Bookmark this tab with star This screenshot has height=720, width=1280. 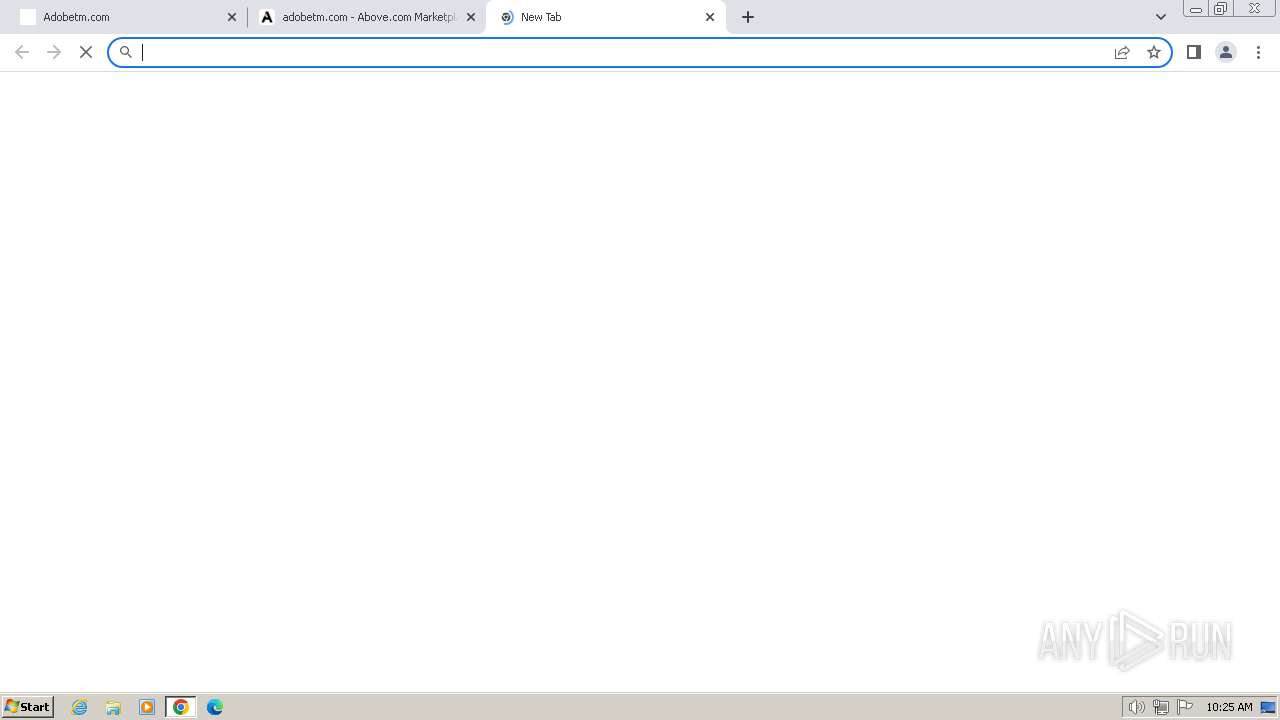tap(1154, 52)
